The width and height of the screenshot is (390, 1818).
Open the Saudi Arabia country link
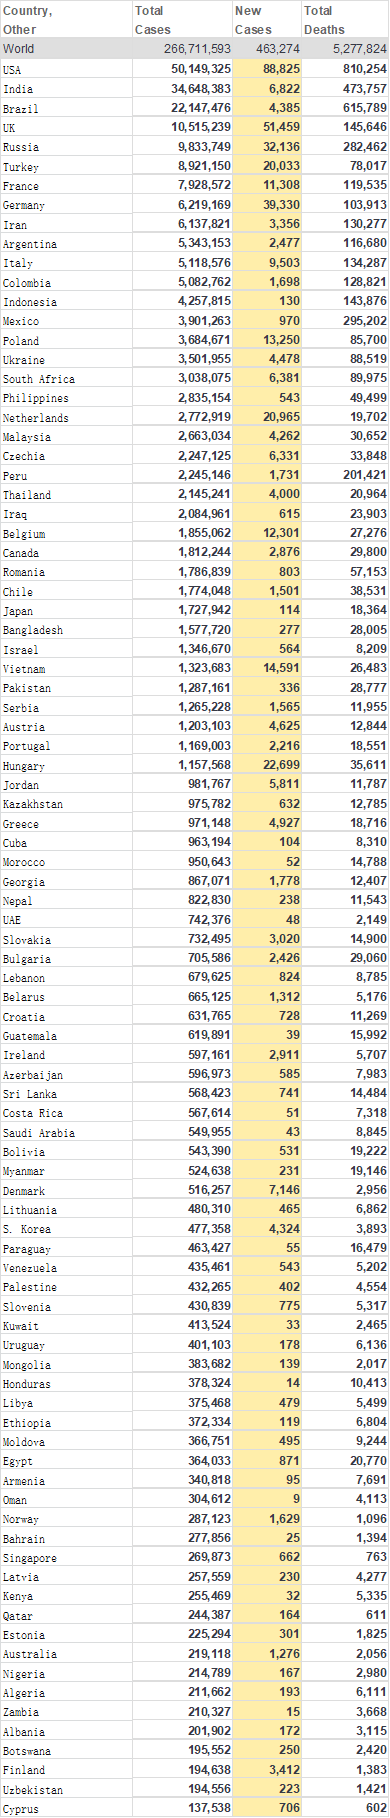(39, 1133)
